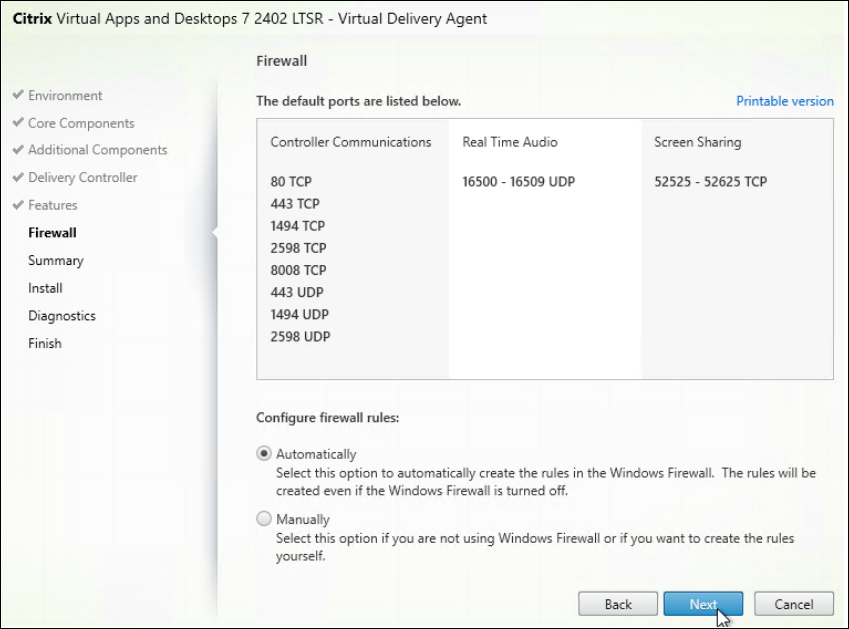Click the Real Time Audio column heading
Screen dimensions: 849x629
click(510, 142)
